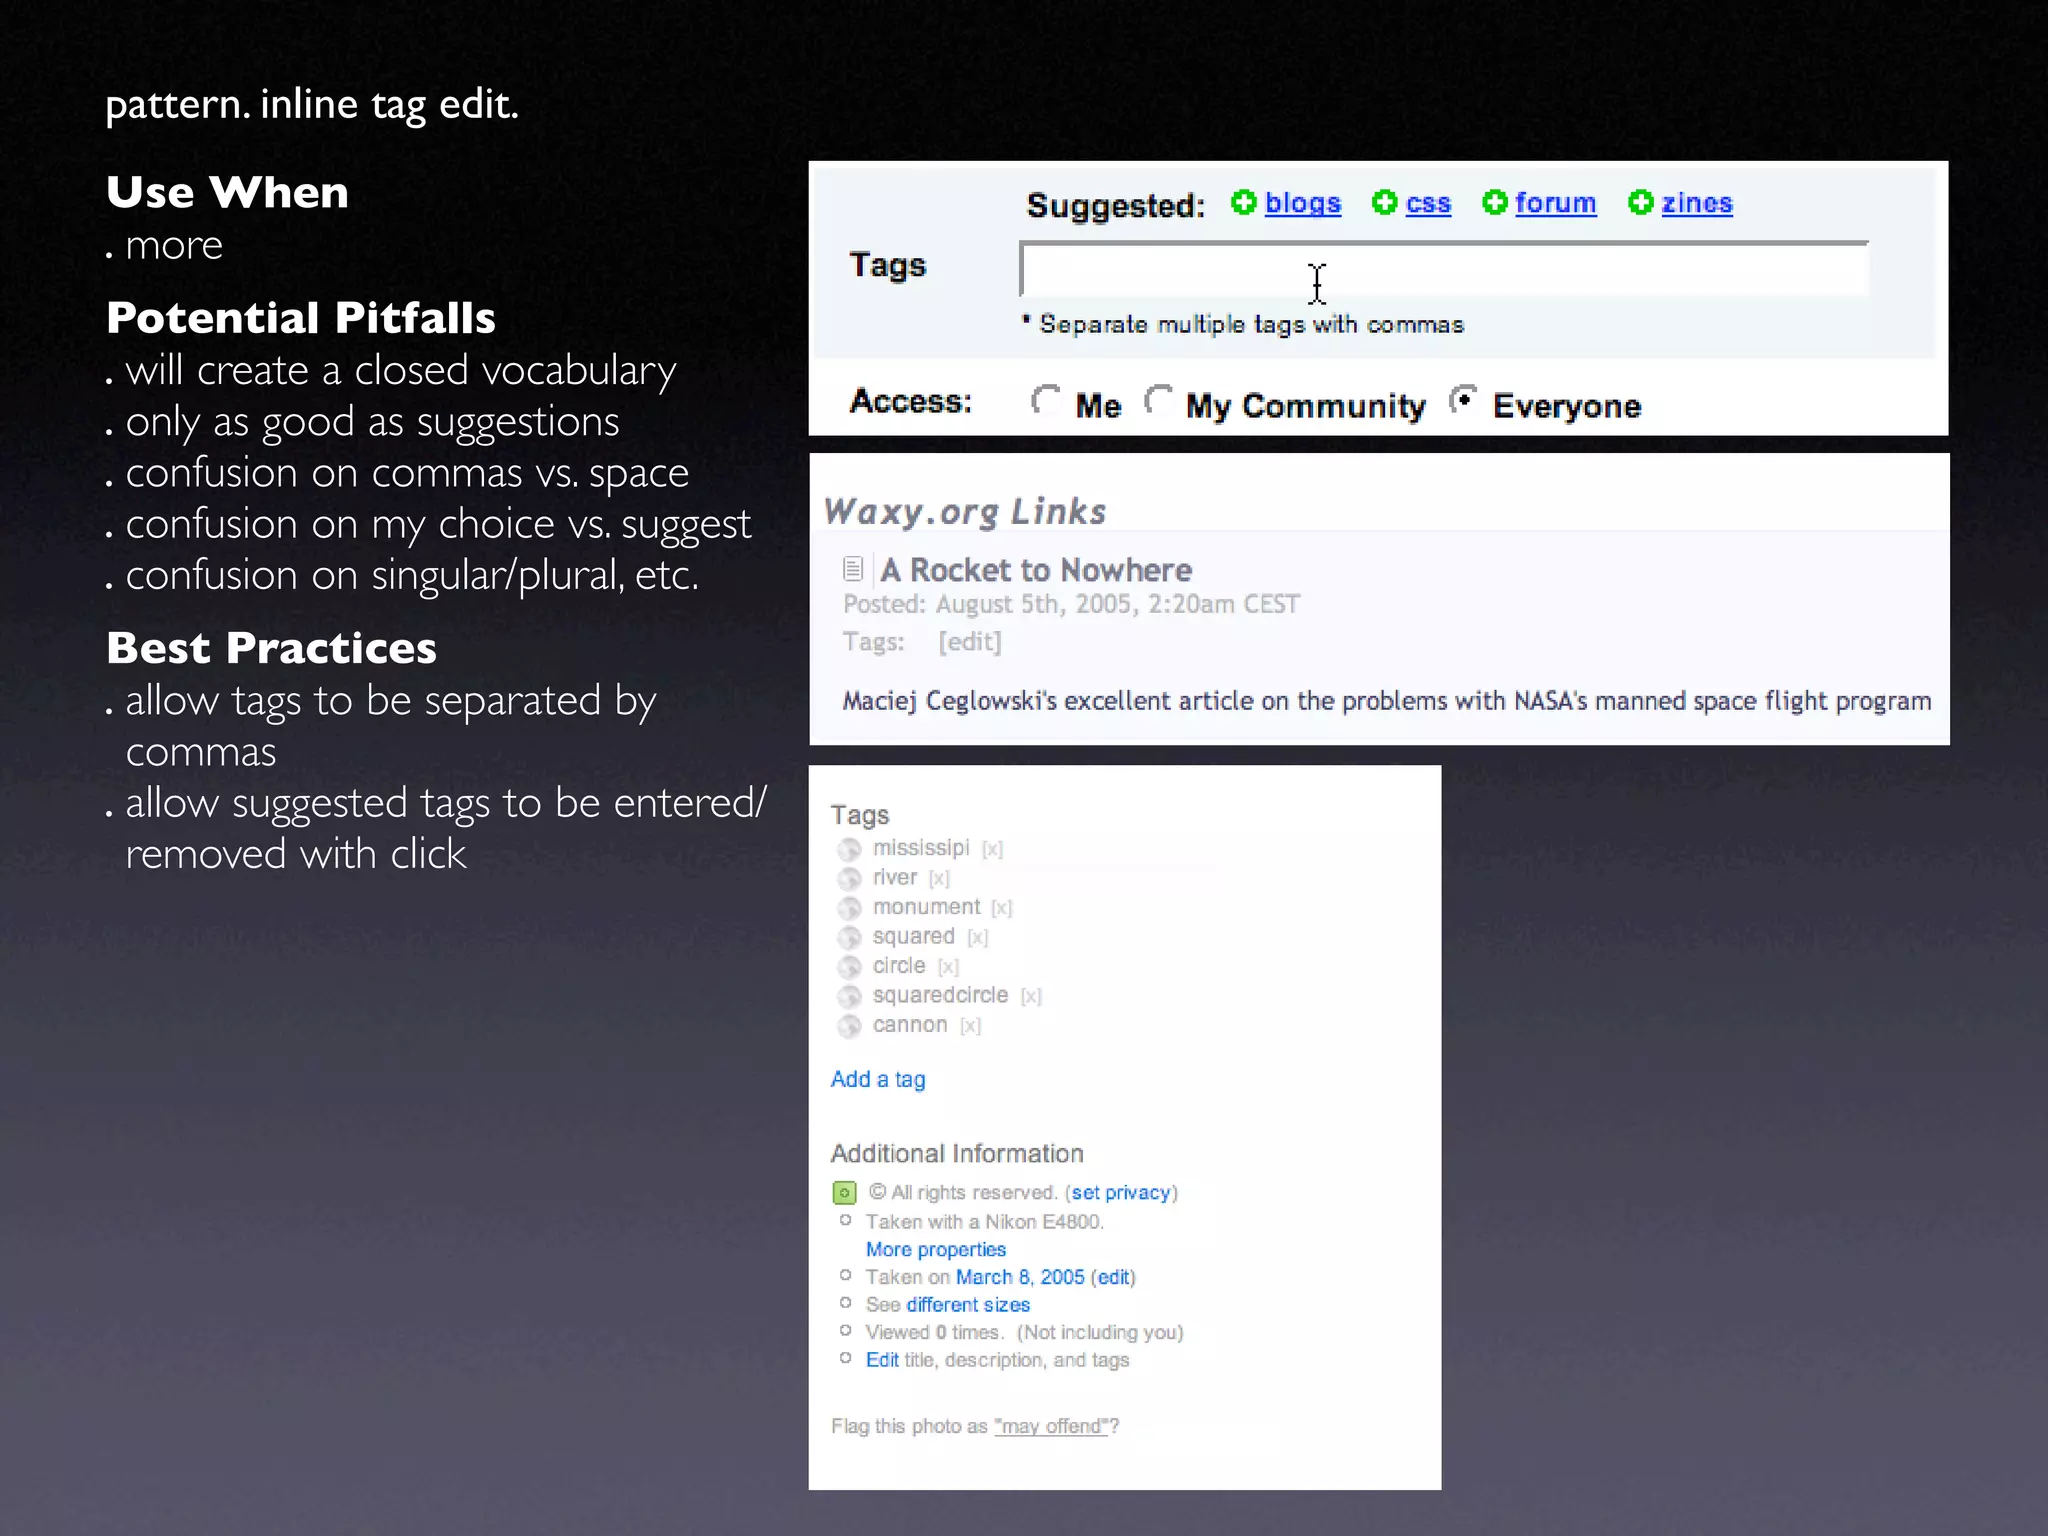Screen dimensions: 2048x1536
Task: Click the globe icon beside monument tag
Action: point(849,908)
